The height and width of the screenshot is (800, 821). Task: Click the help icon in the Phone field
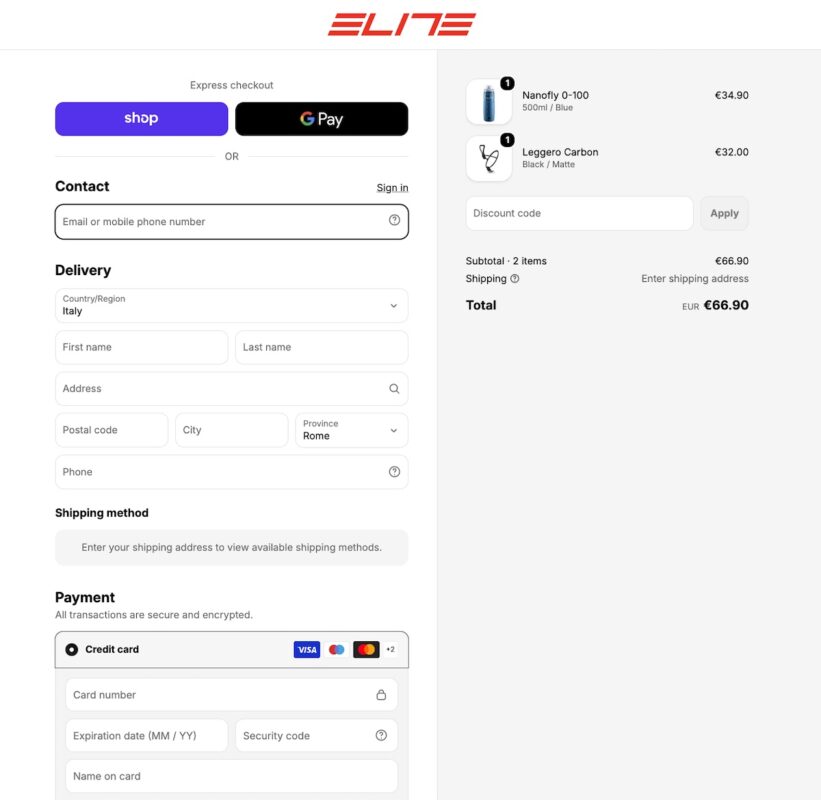coord(394,472)
